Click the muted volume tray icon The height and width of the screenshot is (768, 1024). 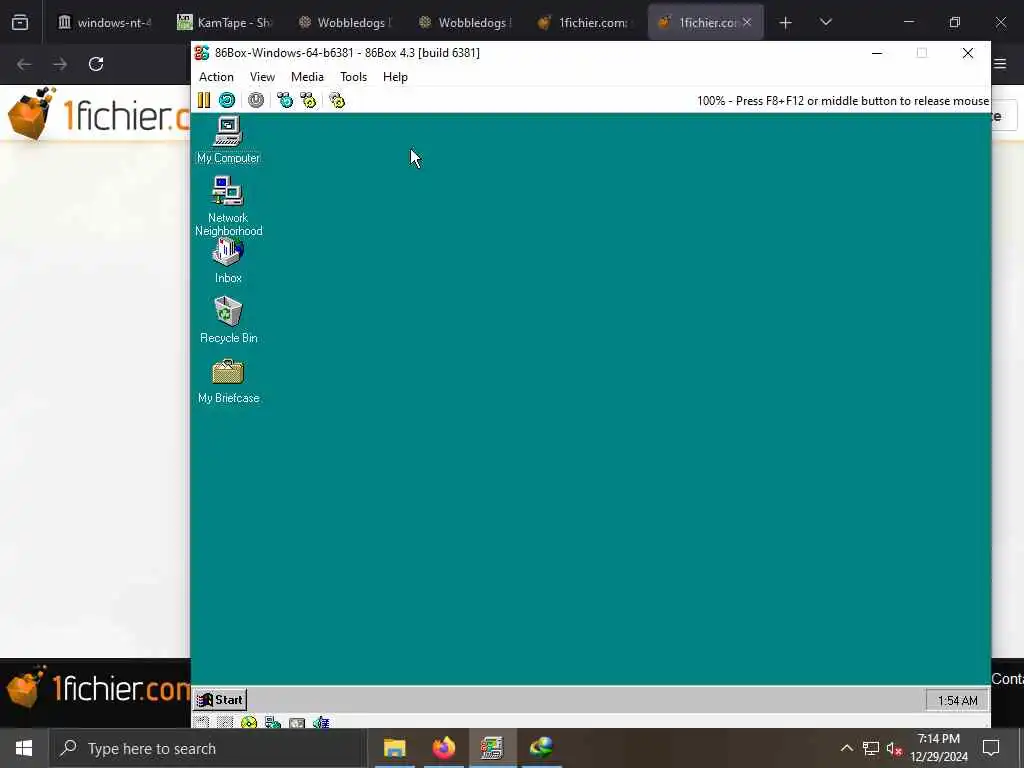(894, 748)
